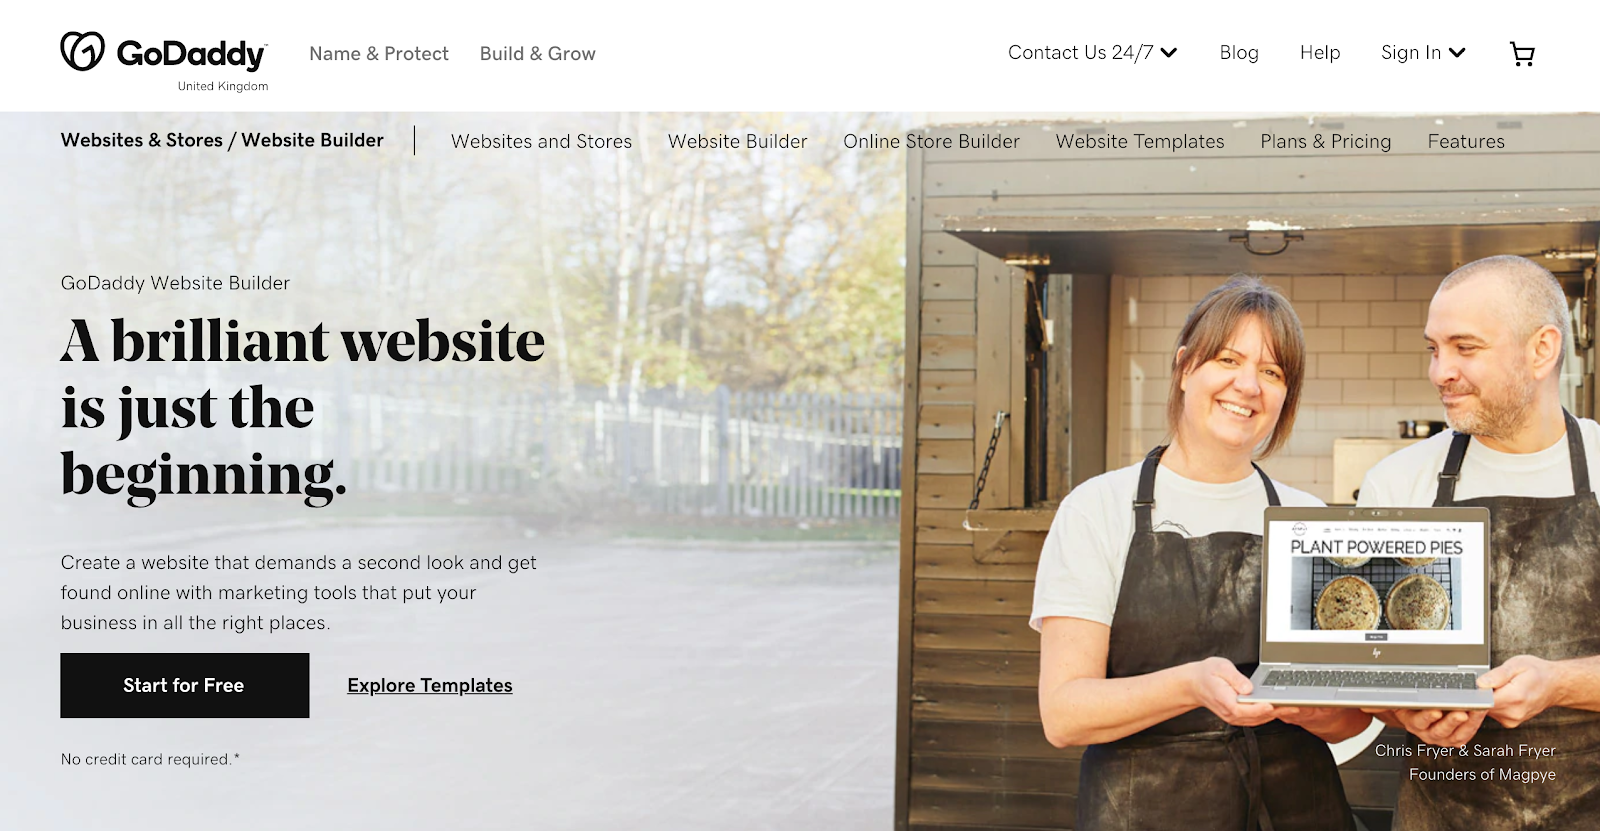Select the Websites and Stores tab
This screenshot has height=831, width=1600.
tap(541, 141)
